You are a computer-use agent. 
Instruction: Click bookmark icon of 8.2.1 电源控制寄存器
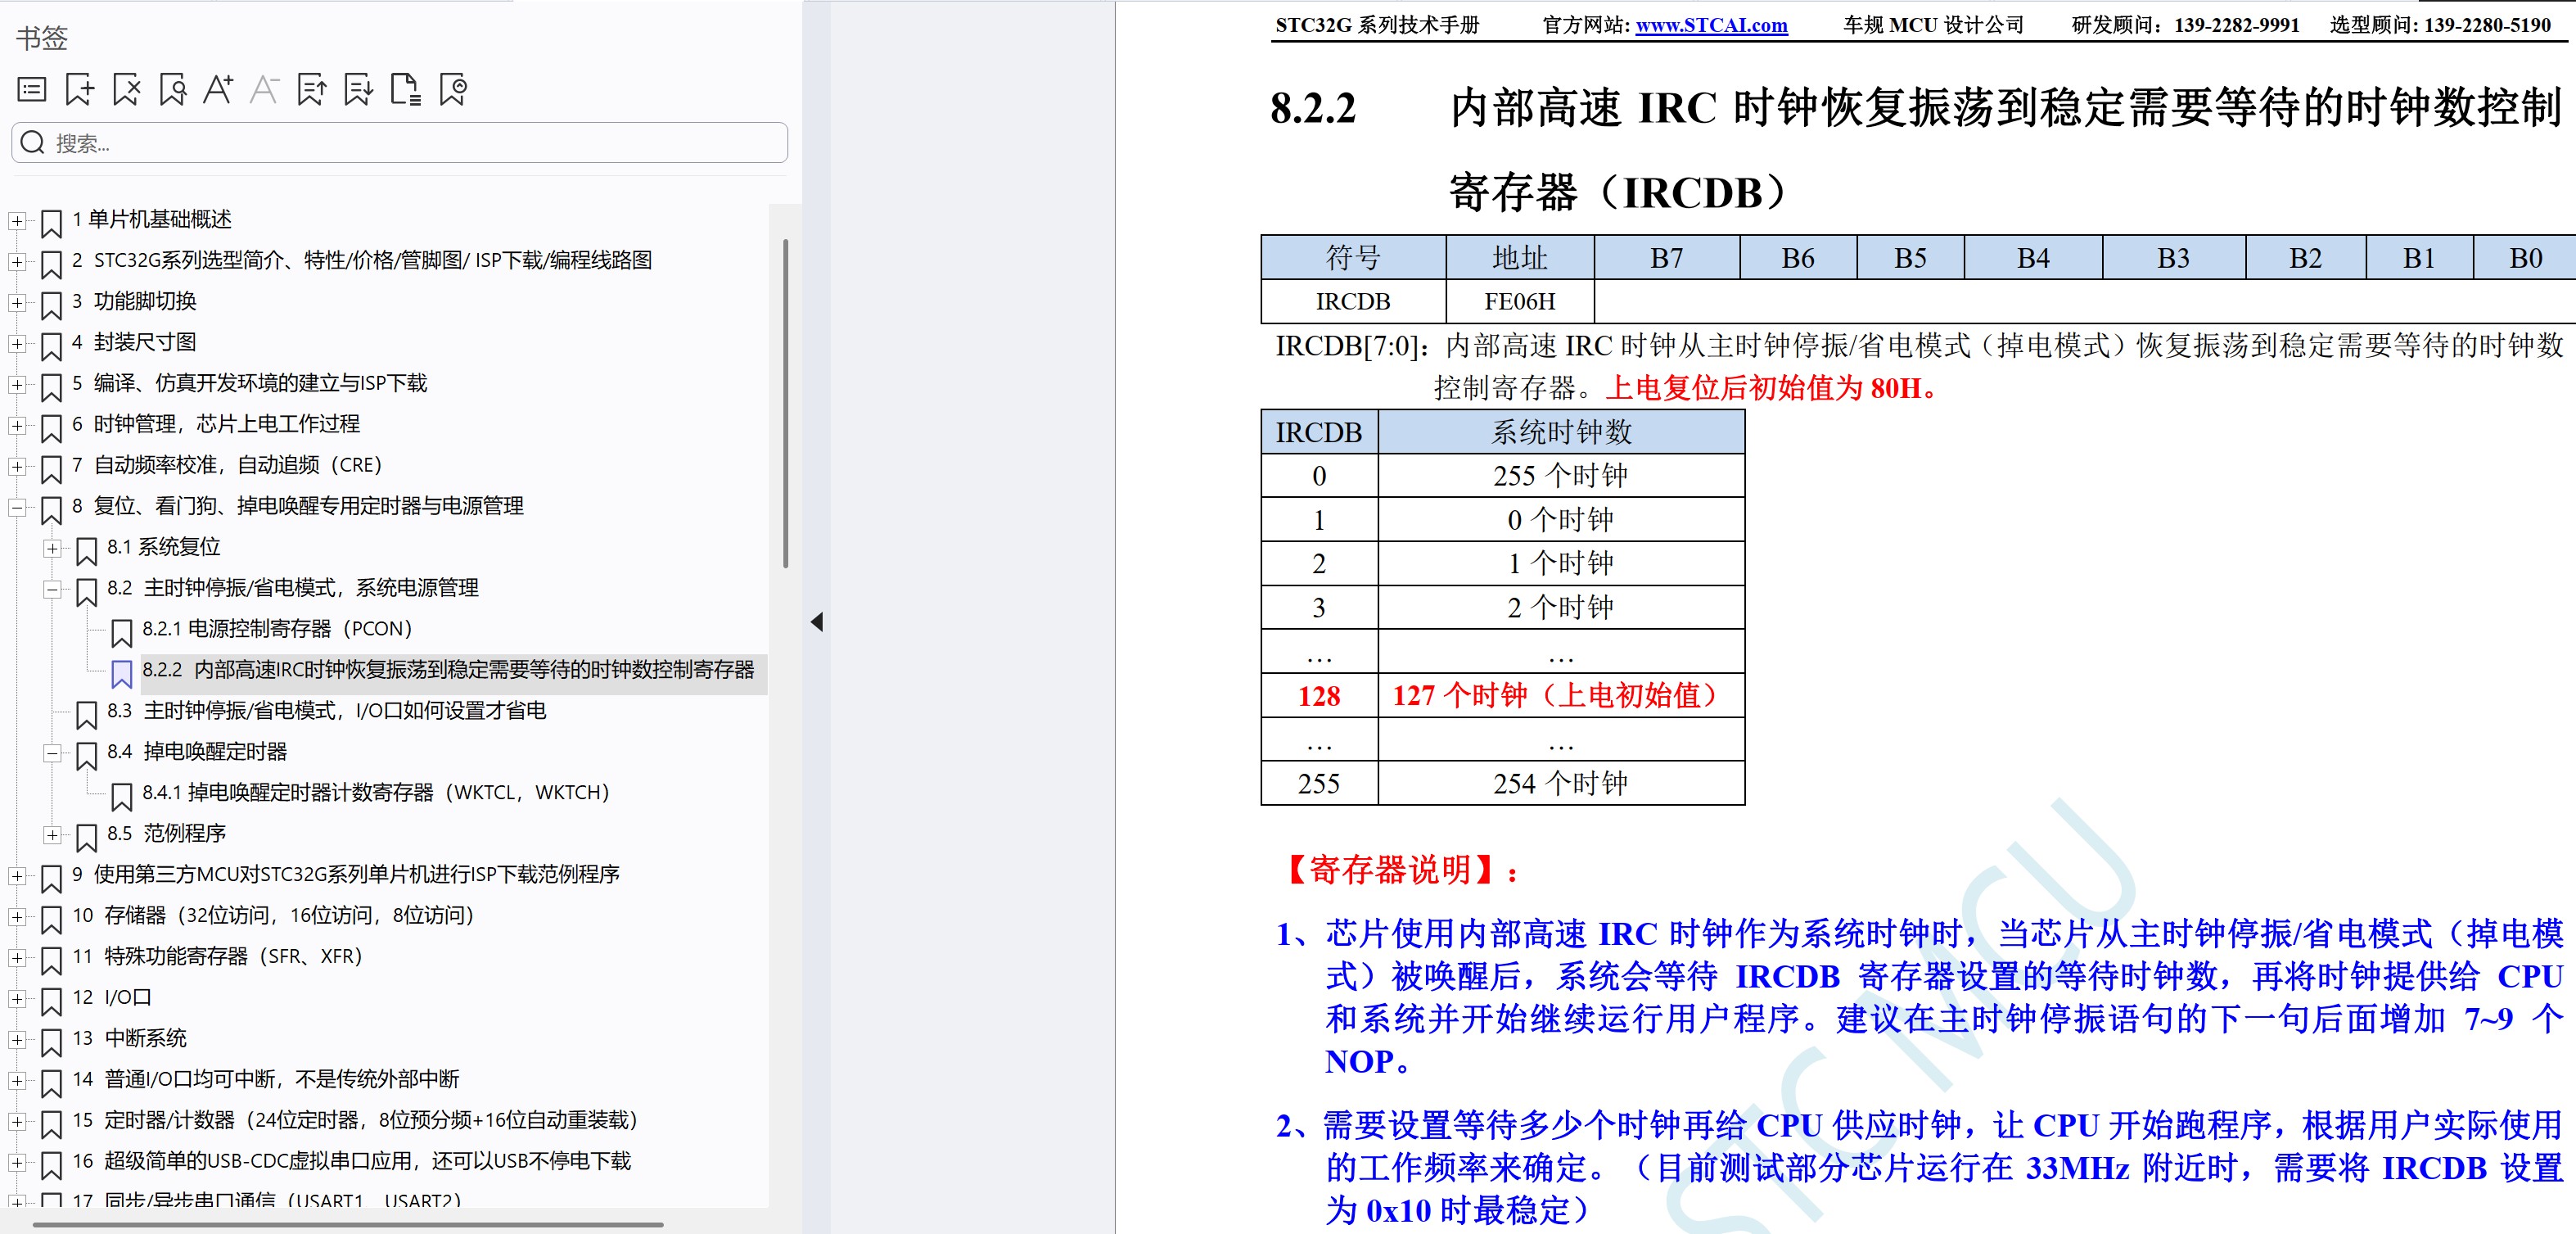[121, 632]
